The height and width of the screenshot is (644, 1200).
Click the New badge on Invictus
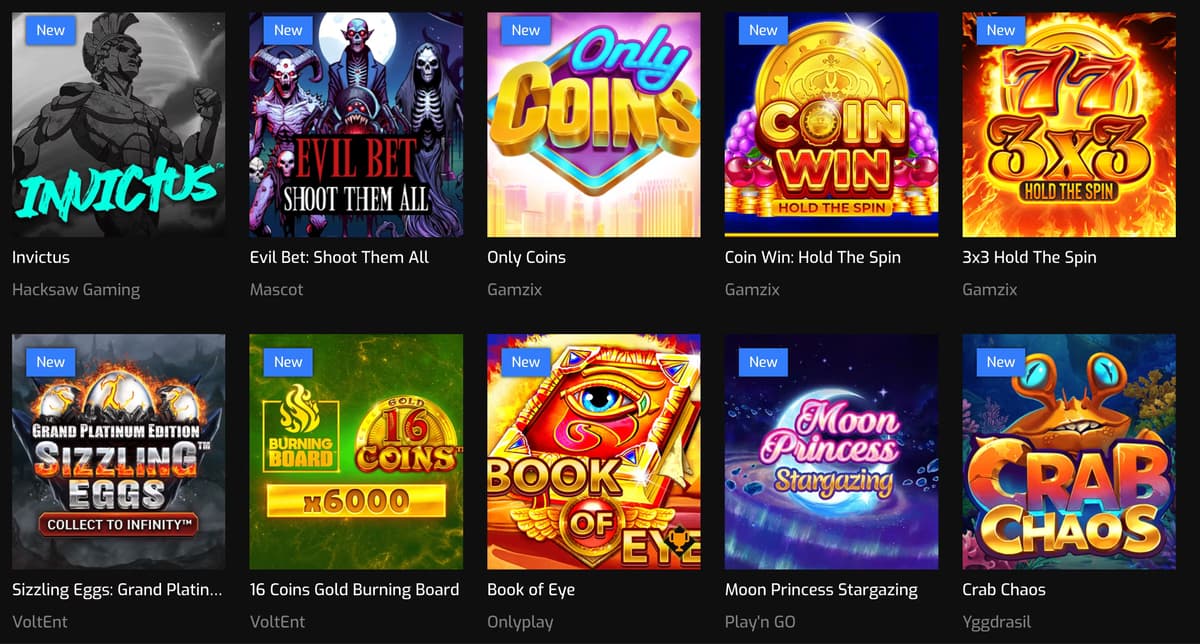tap(50, 30)
